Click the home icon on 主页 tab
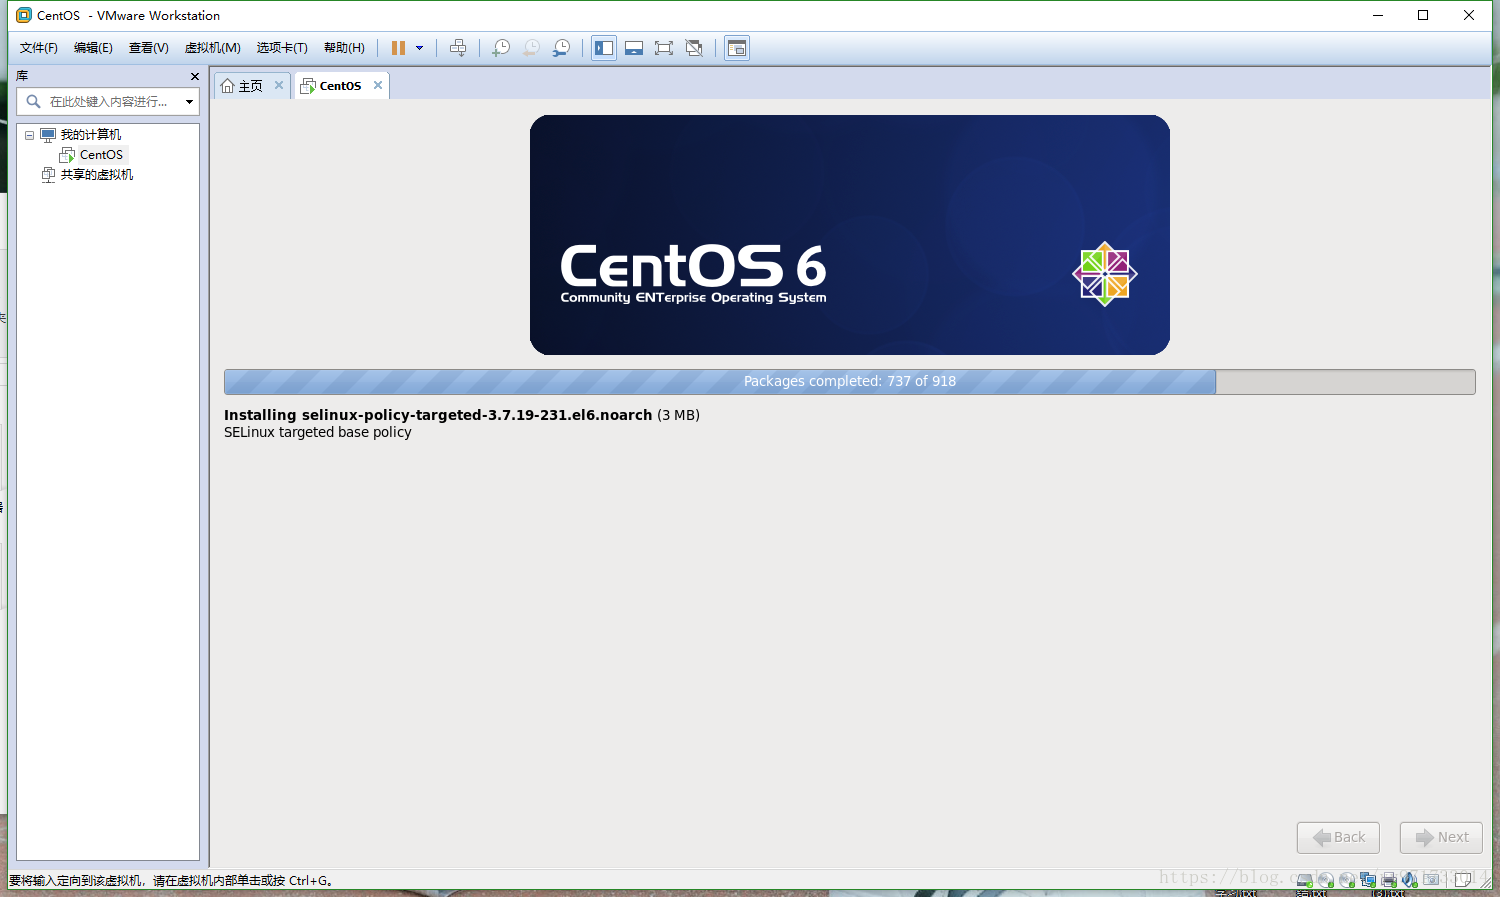The image size is (1500, 897). (x=227, y=86)
